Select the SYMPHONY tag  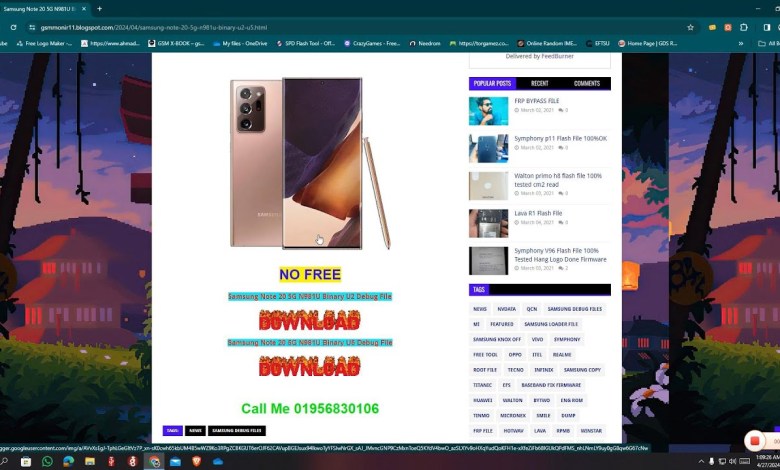tap(567, 339)
